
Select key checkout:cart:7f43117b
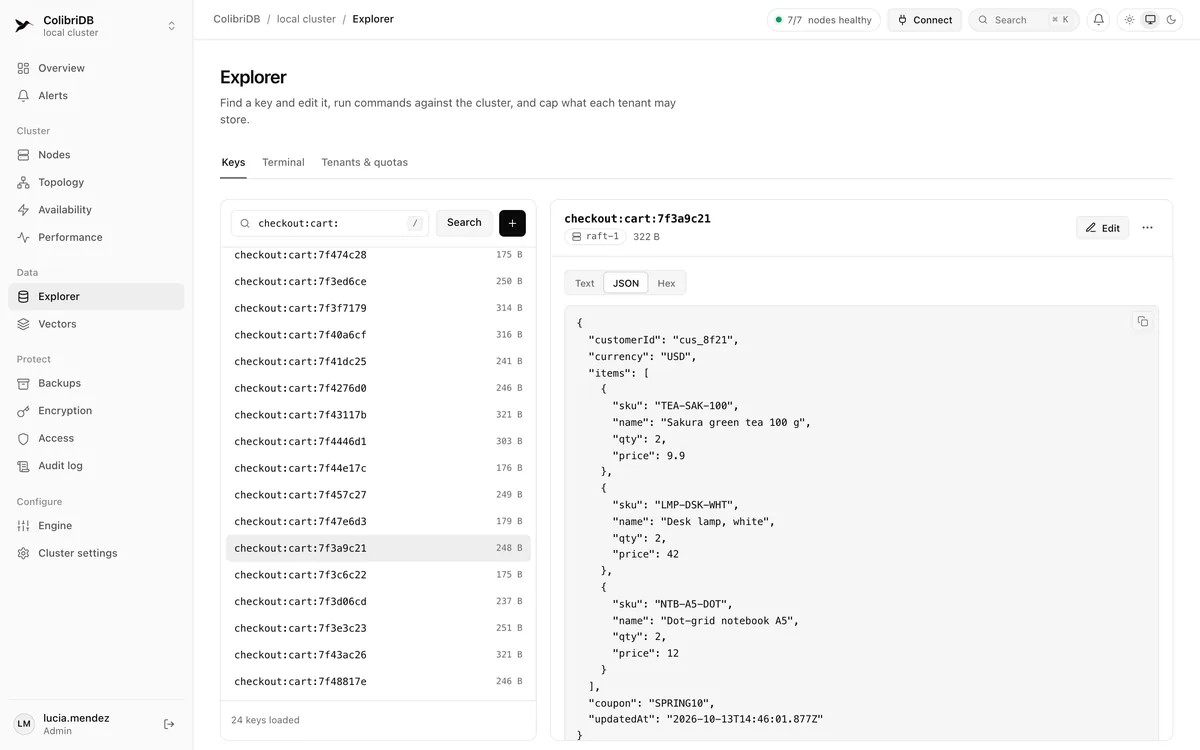(x=378, y=415)
